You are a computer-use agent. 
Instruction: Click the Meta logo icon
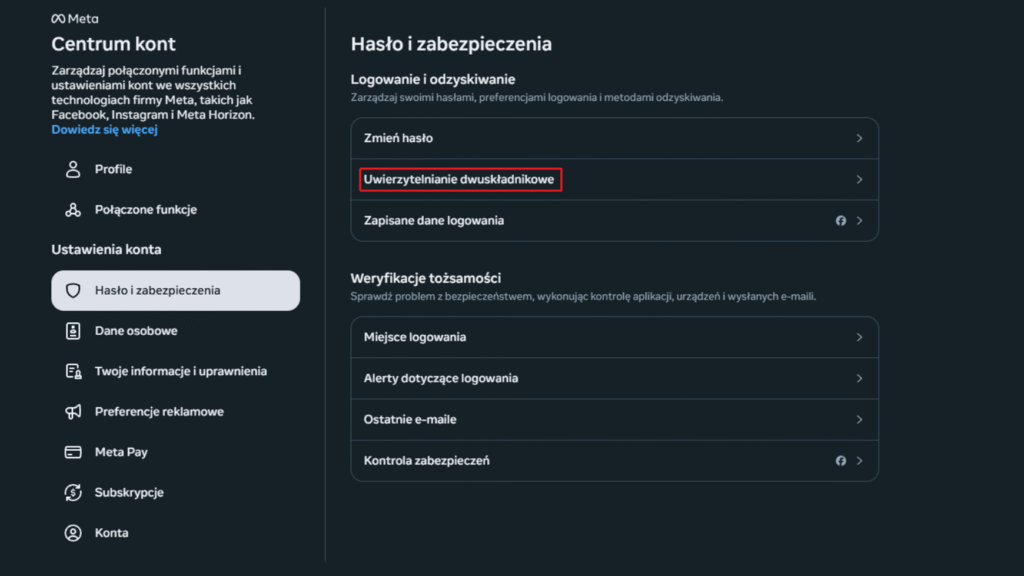pos(59,19)
